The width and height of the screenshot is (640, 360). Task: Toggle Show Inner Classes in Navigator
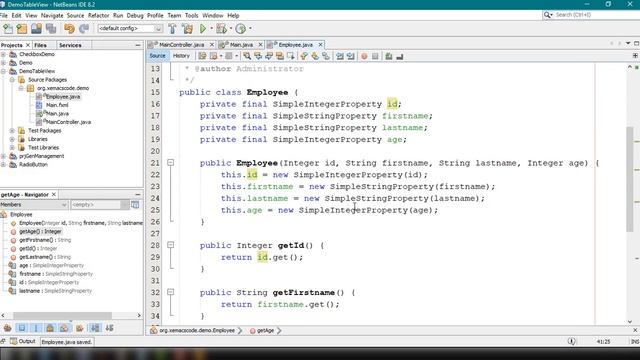[x=64, y=328]
